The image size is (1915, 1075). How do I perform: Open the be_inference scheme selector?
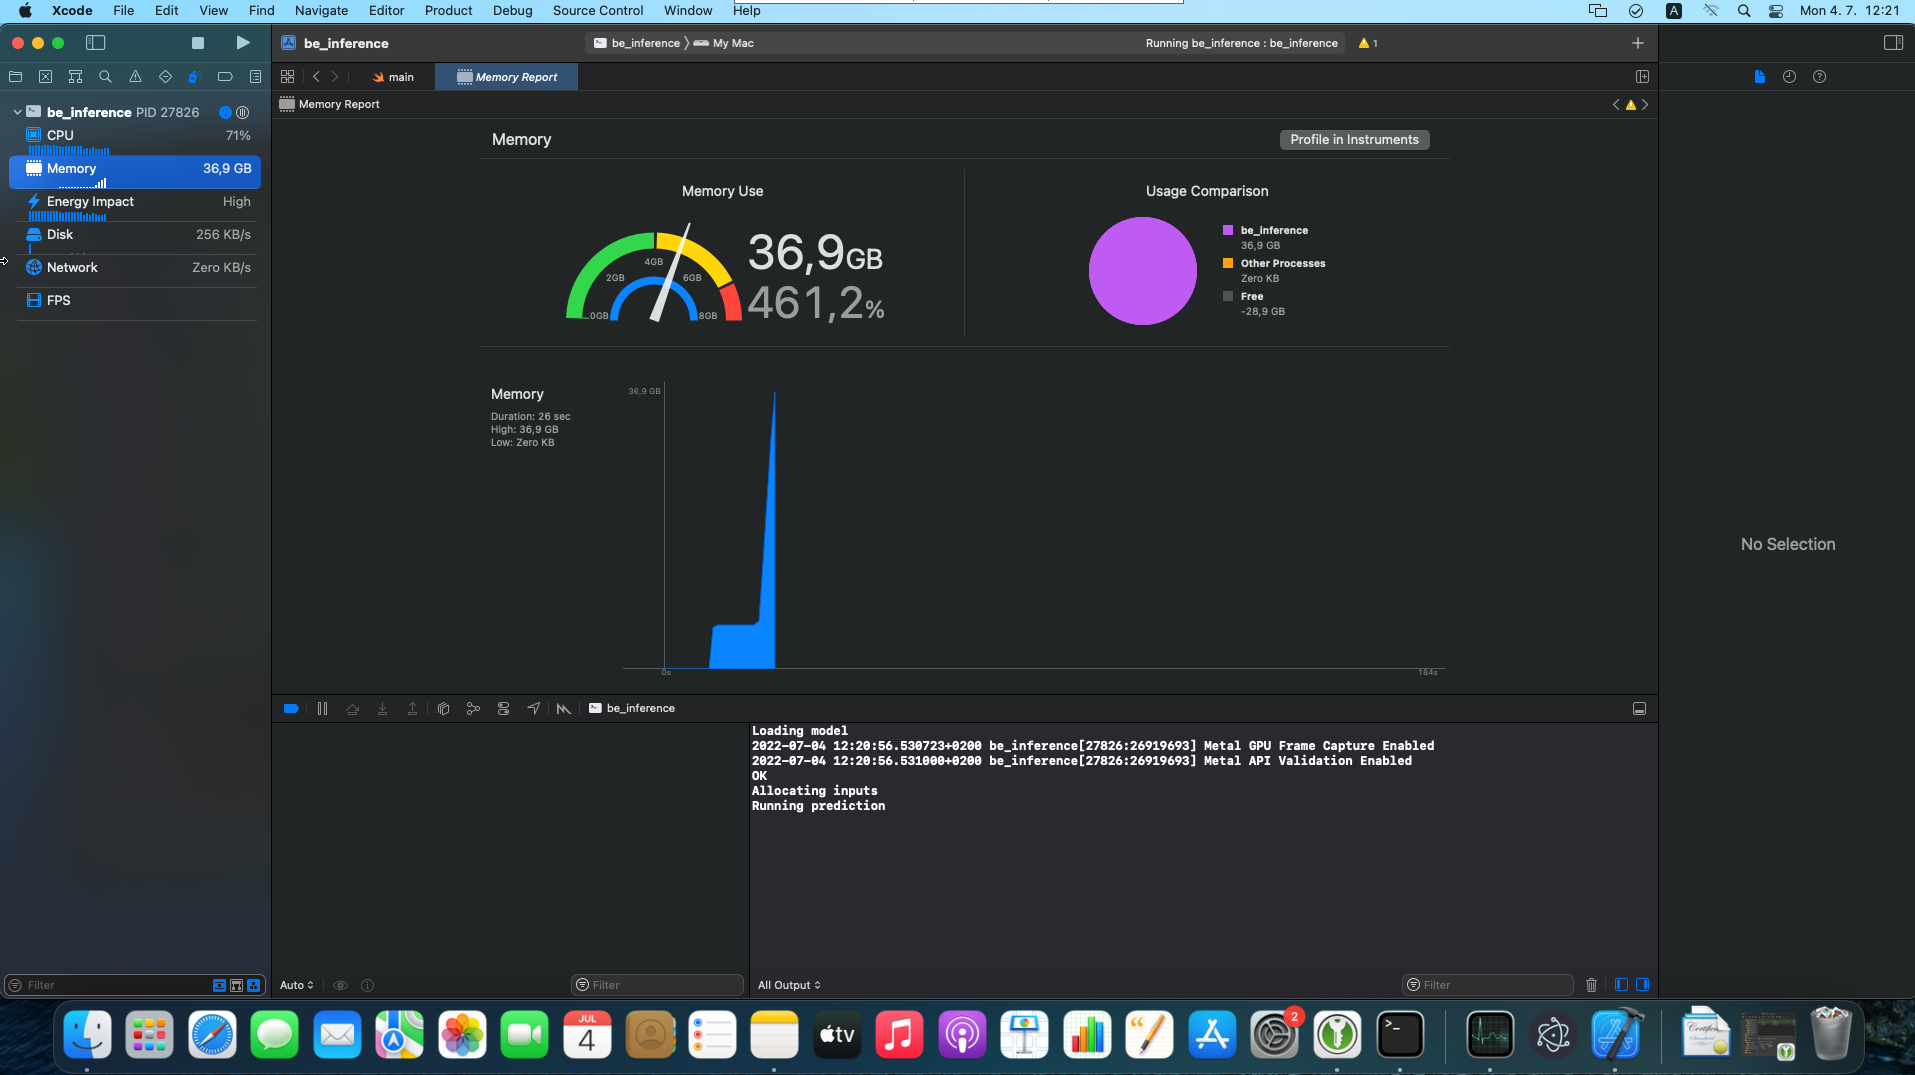(x=636, y=43)
